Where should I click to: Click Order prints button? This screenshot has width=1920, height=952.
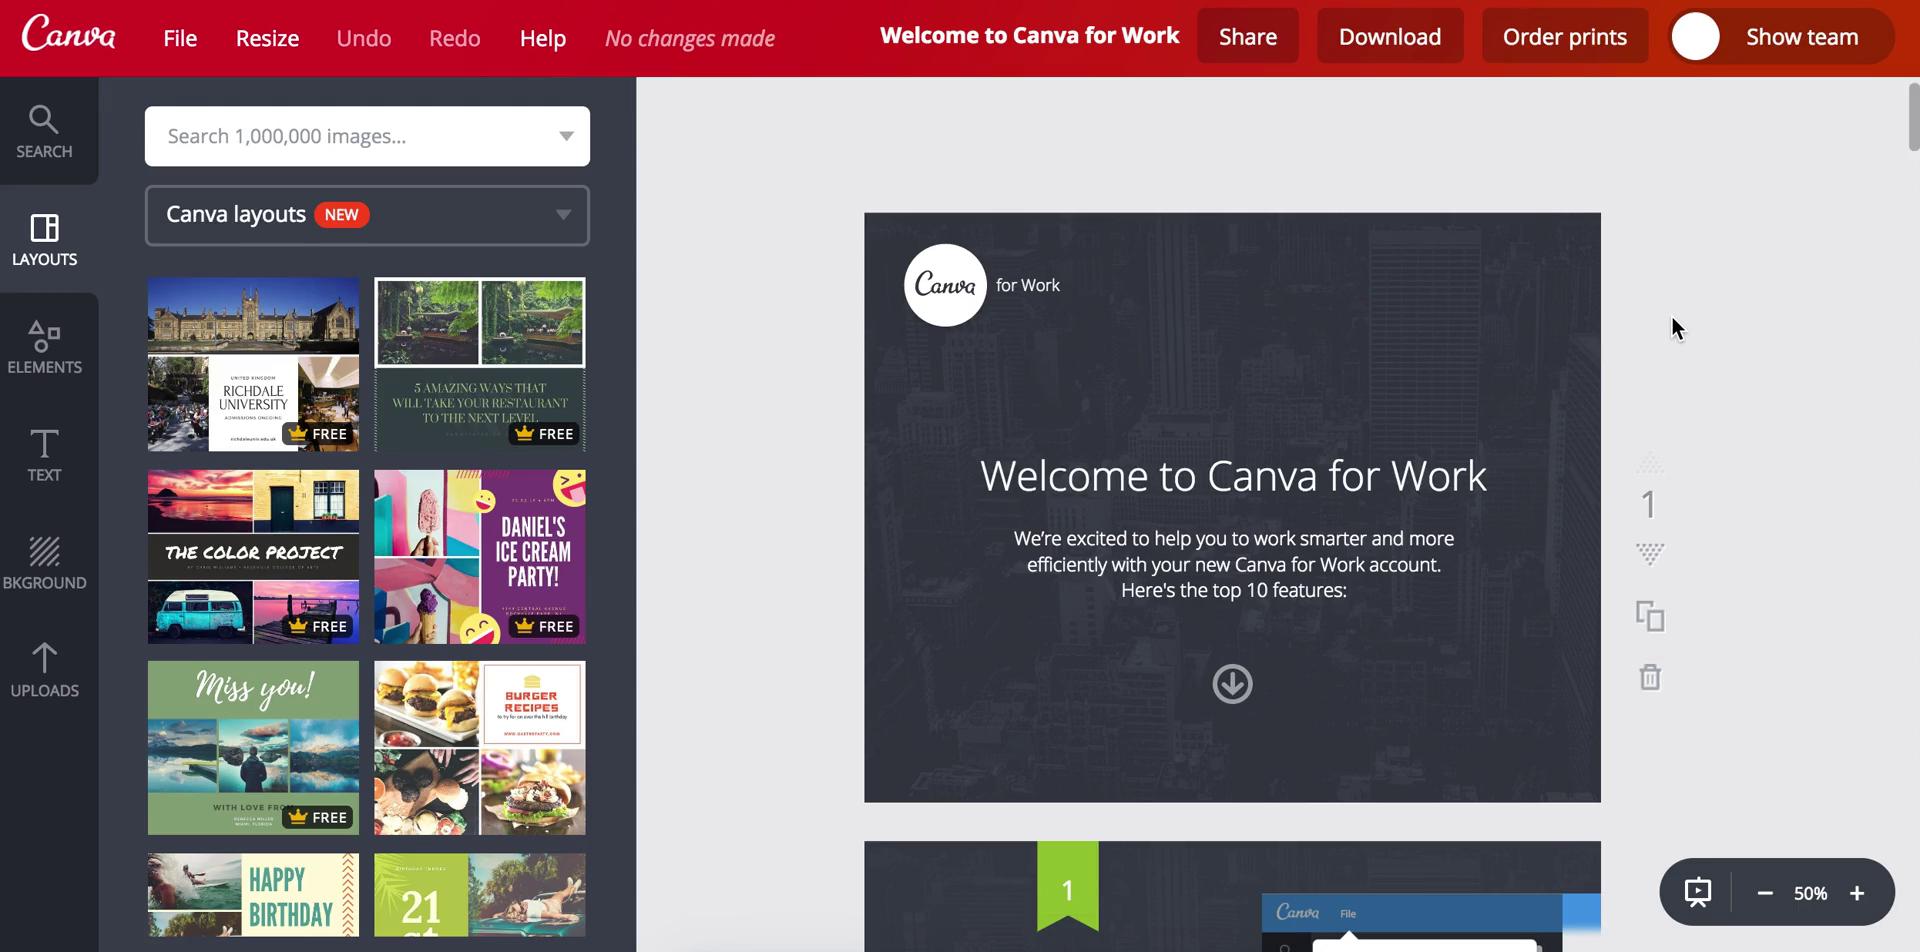[1565, 36]
